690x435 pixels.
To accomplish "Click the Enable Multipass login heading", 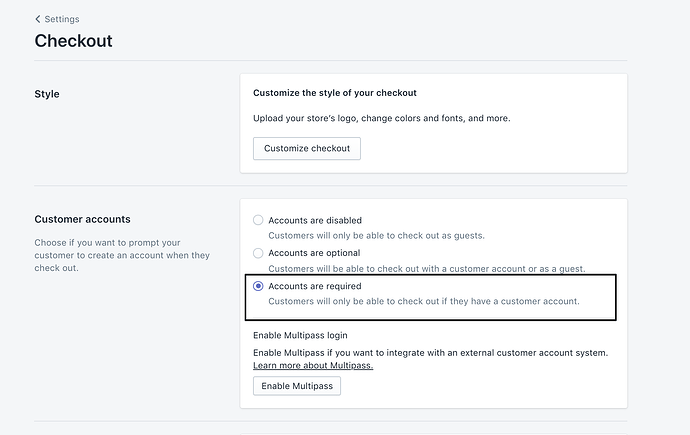I will [300, 335].
